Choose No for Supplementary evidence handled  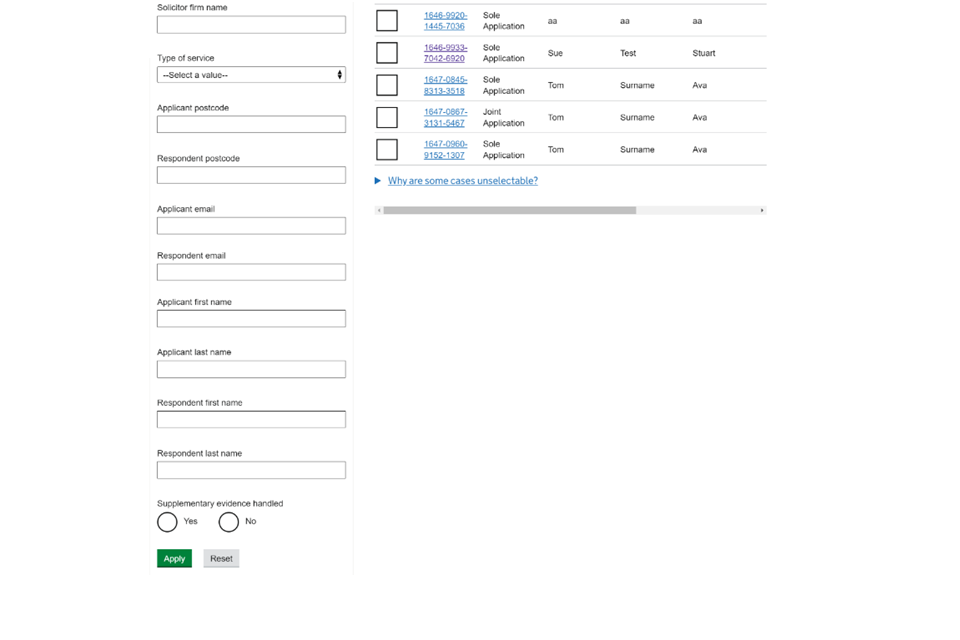[229, 522]
